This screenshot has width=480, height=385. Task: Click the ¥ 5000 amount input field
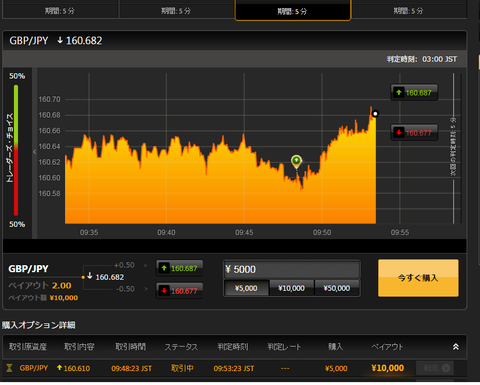[x=292, y=269]
